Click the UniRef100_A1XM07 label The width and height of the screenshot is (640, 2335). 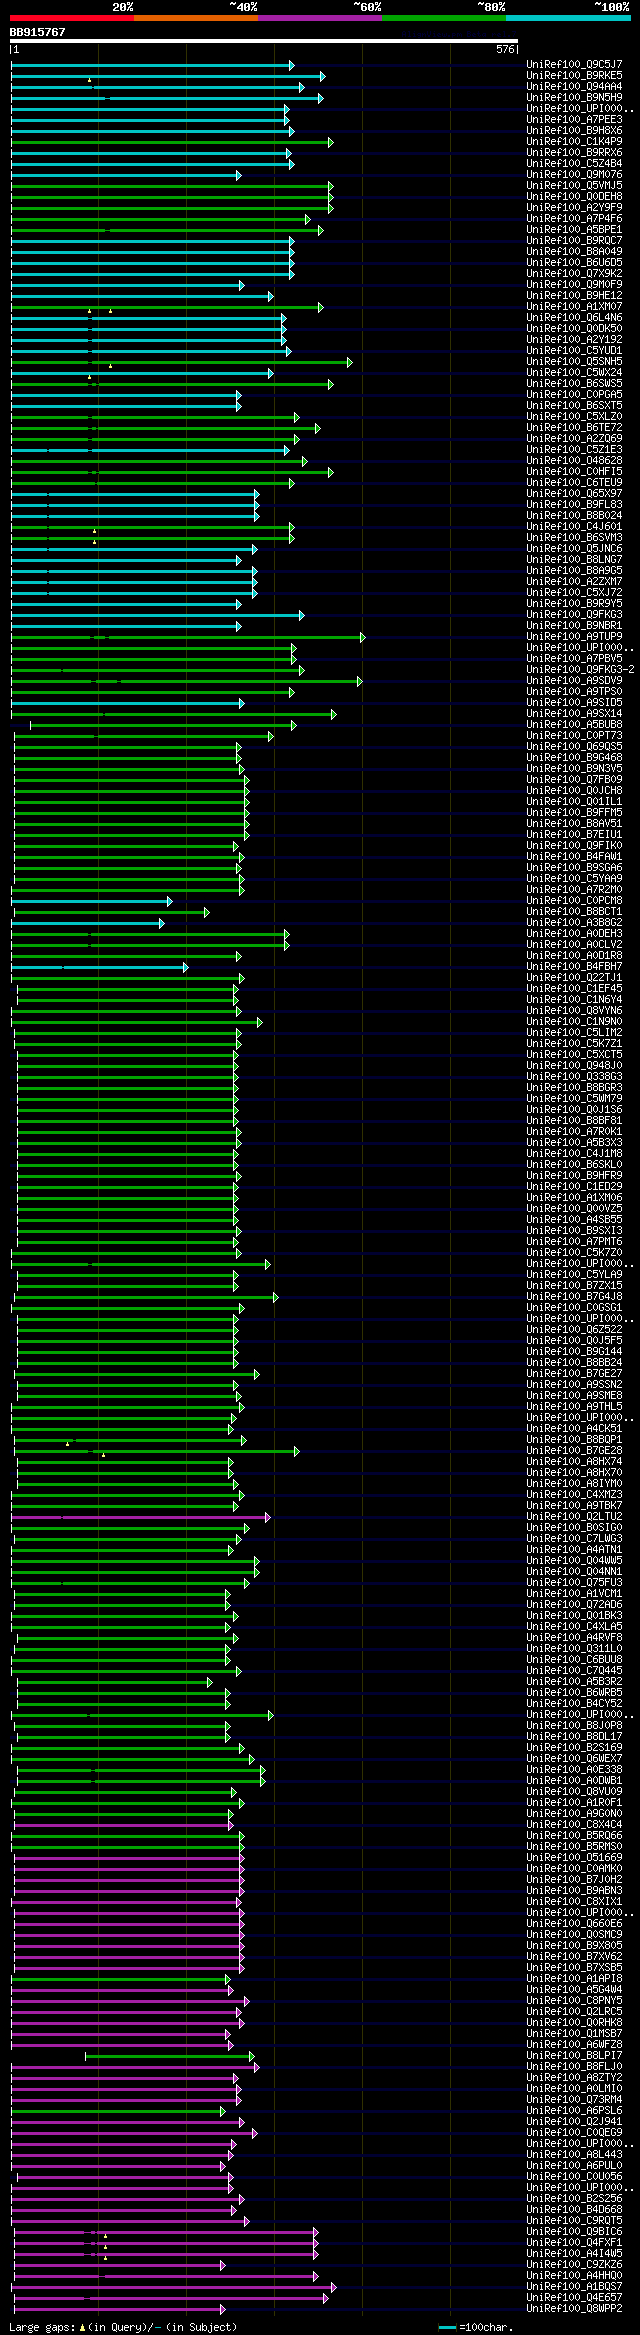[x=574, y=307]
